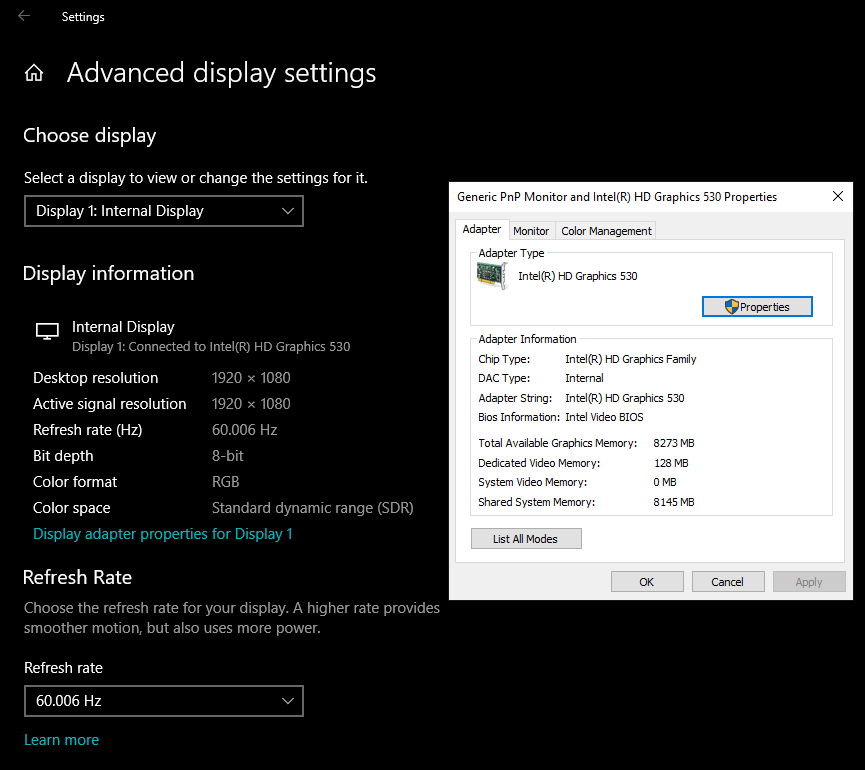Screen dimensions: 865x770
Task: Click the adapter Properties button
Action: pos(757,307)
